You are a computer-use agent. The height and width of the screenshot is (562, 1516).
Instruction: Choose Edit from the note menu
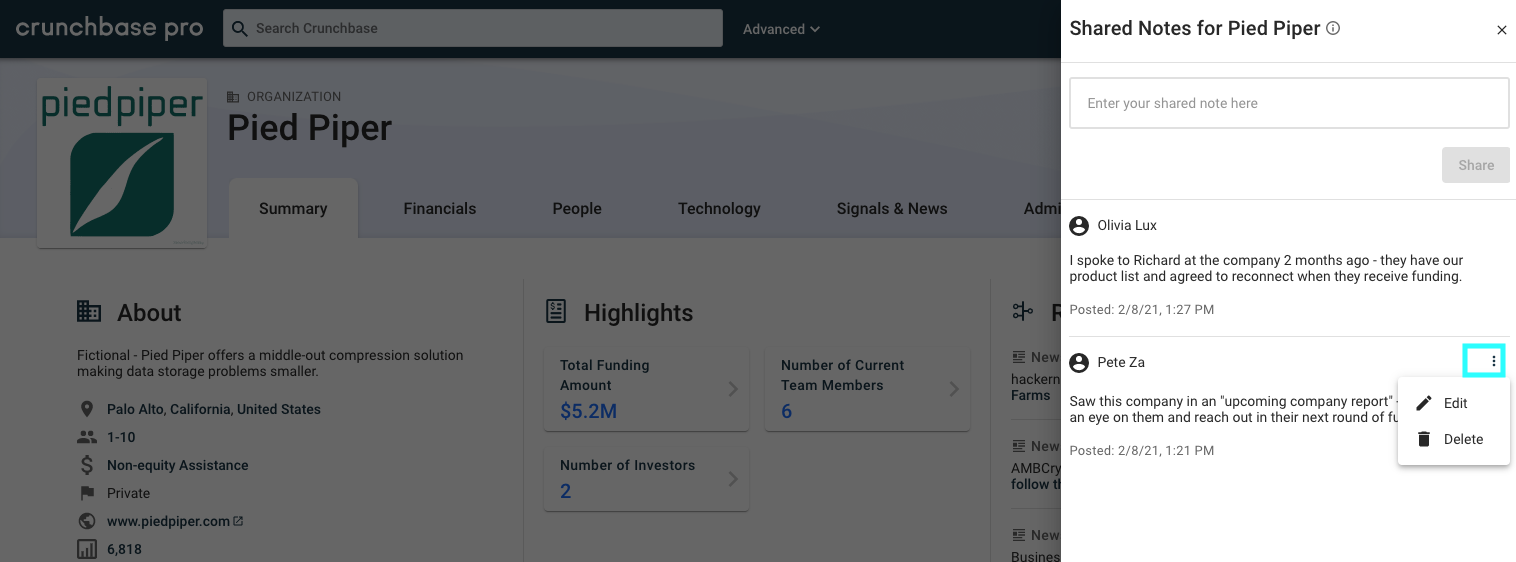pos(1453,403)
